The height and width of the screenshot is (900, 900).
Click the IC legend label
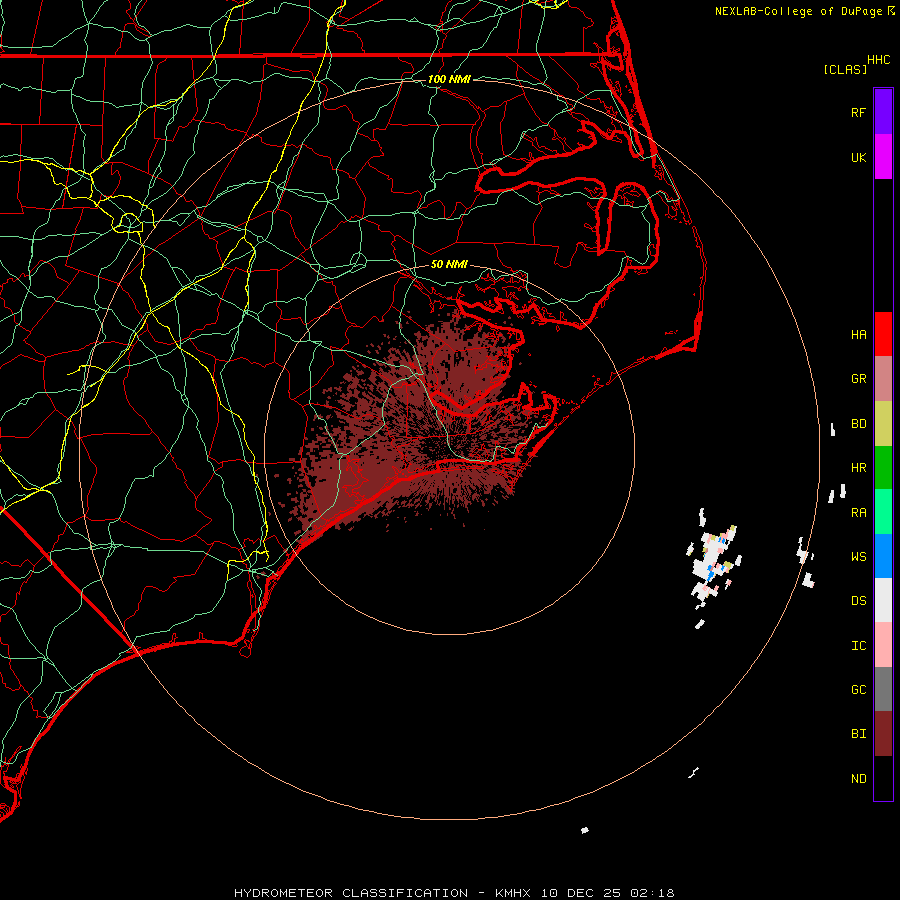coord(858,645)
